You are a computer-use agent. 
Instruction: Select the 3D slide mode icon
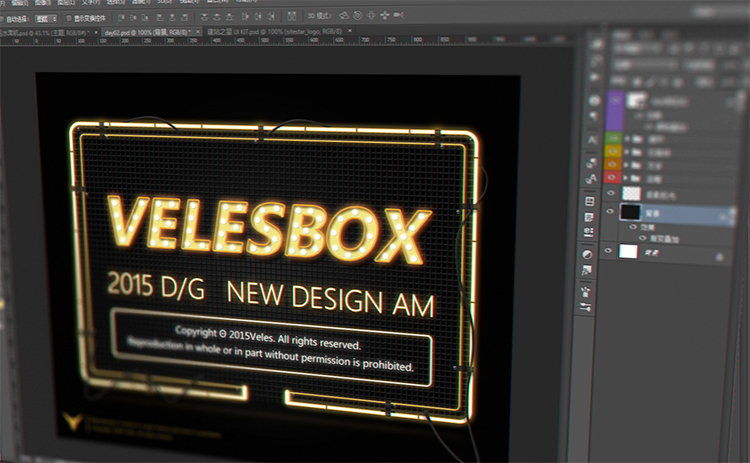pos(384,15)
